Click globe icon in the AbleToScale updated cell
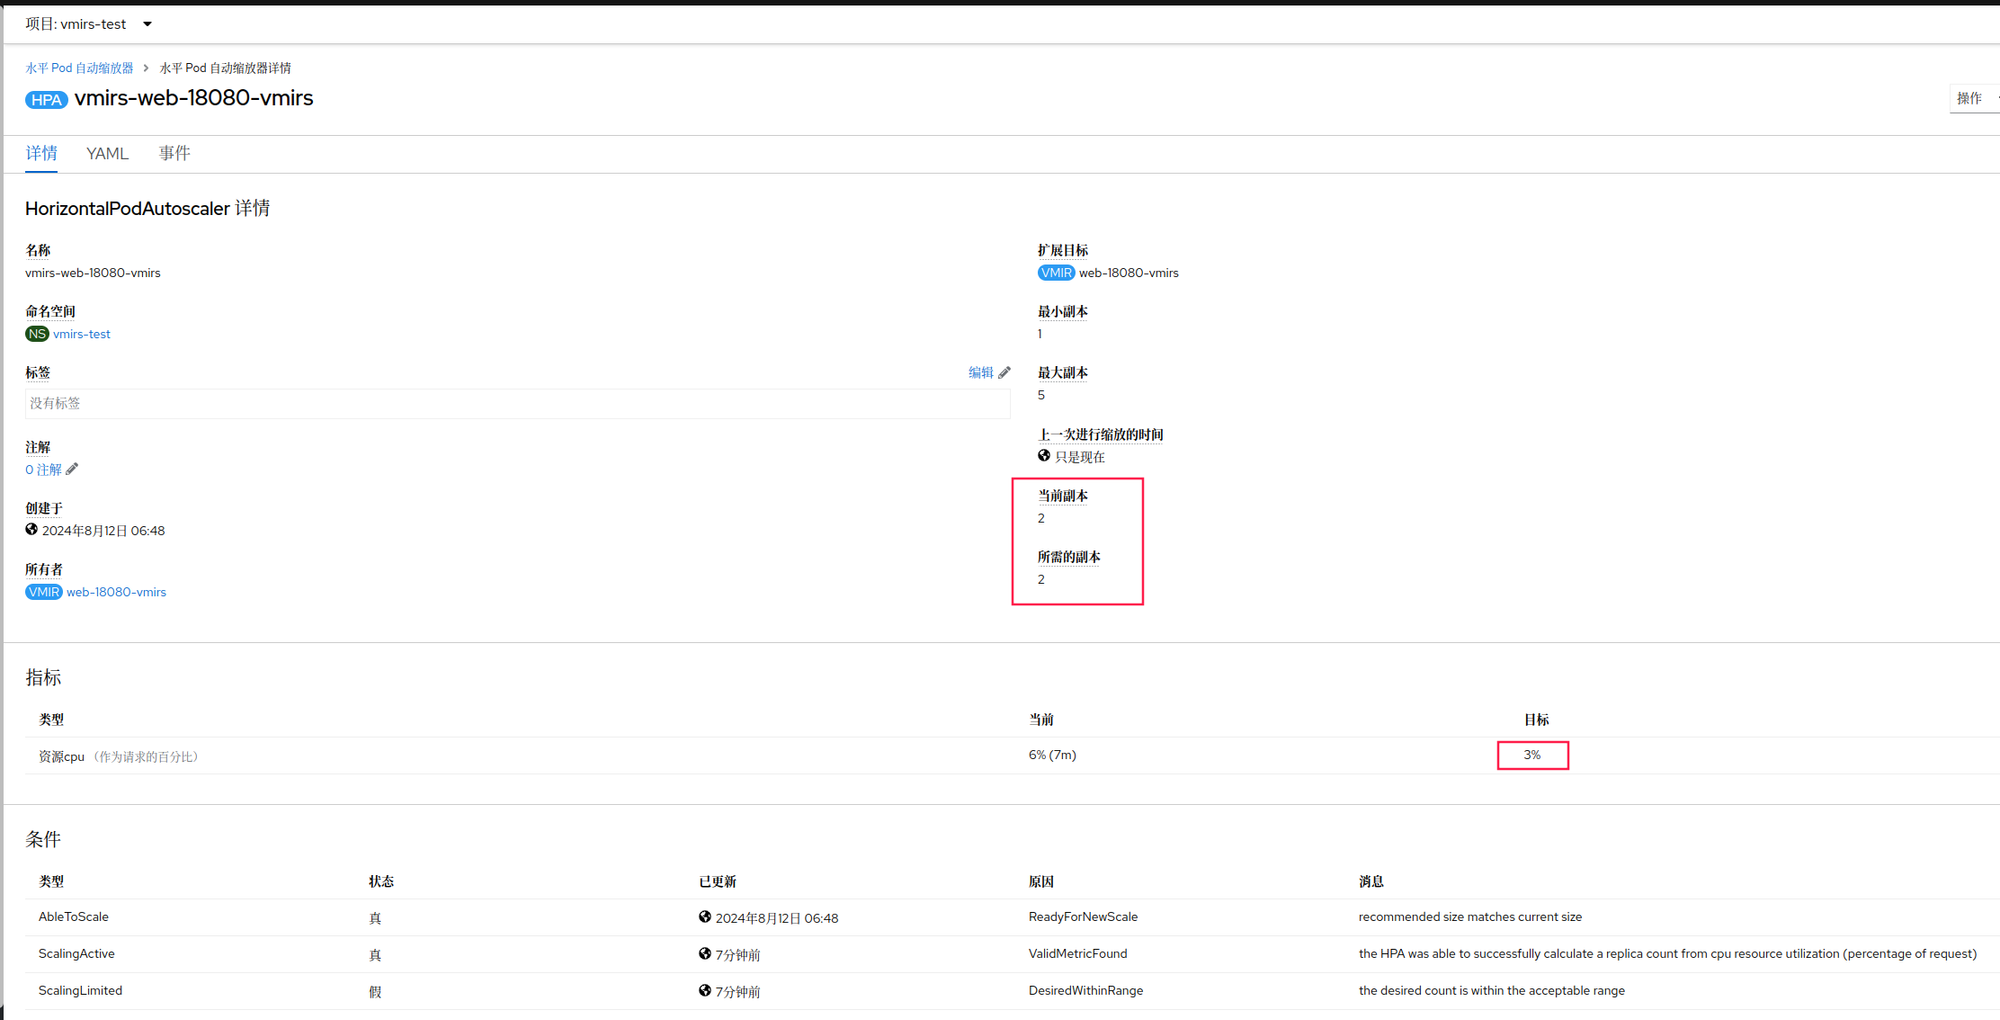Viewport: 2000px width, 1020px height. [x=705, y=917]
